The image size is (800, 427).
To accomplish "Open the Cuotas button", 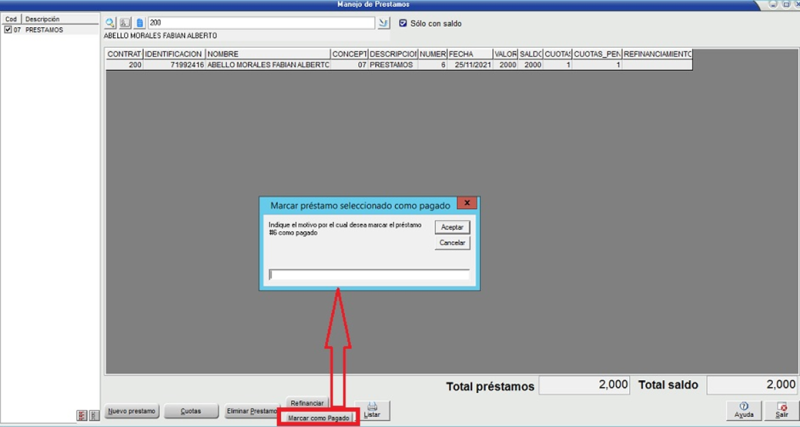I will click(189, 411).
